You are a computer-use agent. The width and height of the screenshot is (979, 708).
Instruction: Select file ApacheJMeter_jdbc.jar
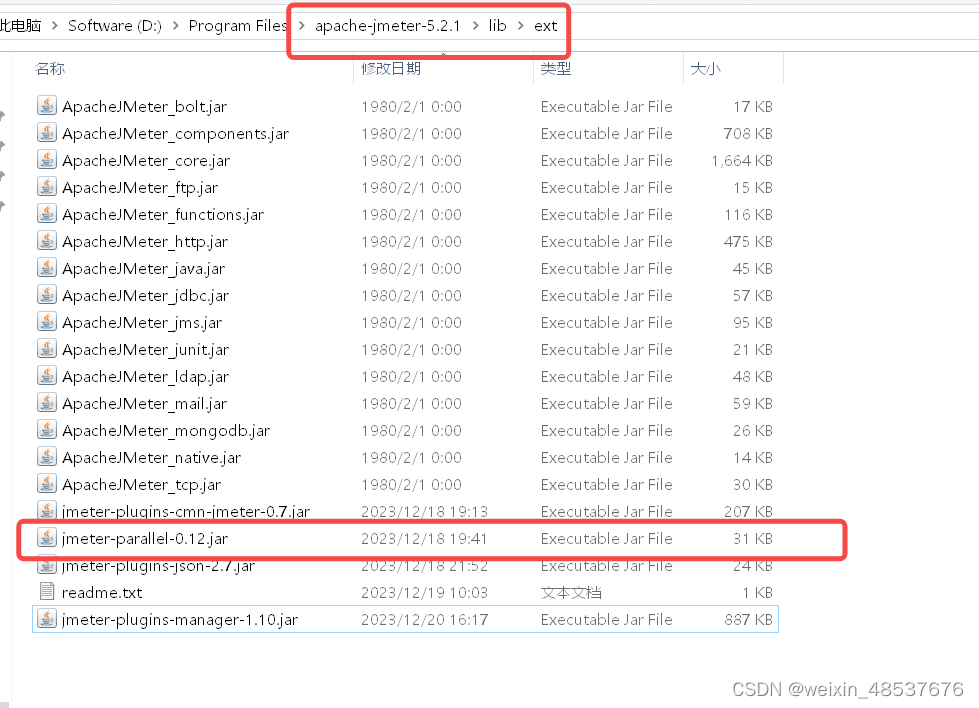pyautogui.click(x=145, y=296)
